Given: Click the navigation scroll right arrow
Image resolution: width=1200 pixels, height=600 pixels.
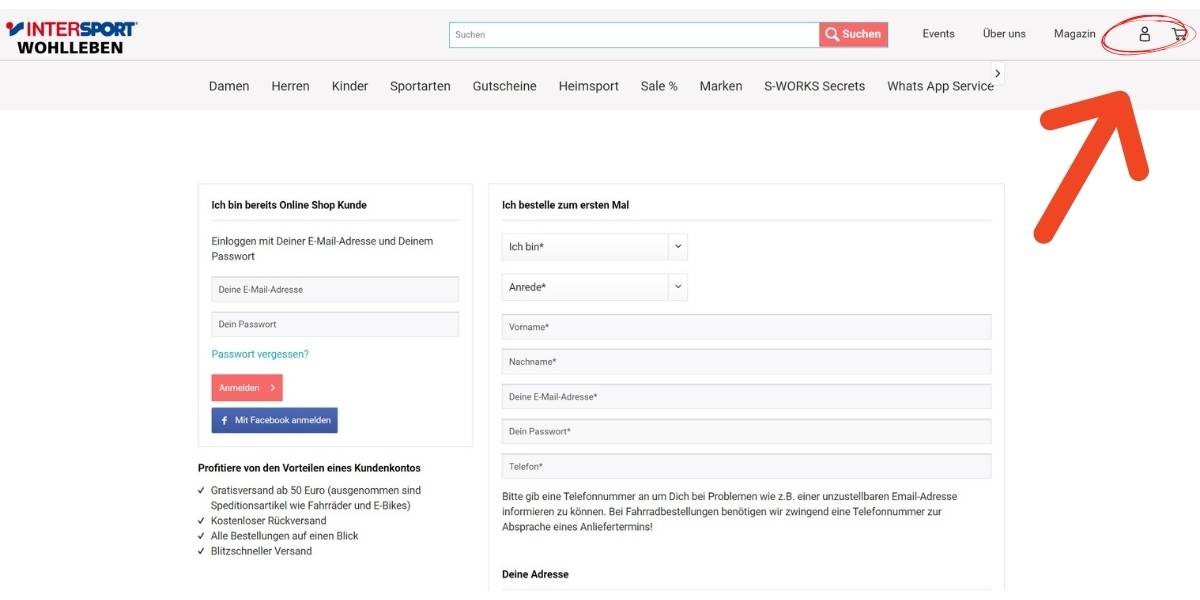Looking at the screenshot, I should pos(997,73).
